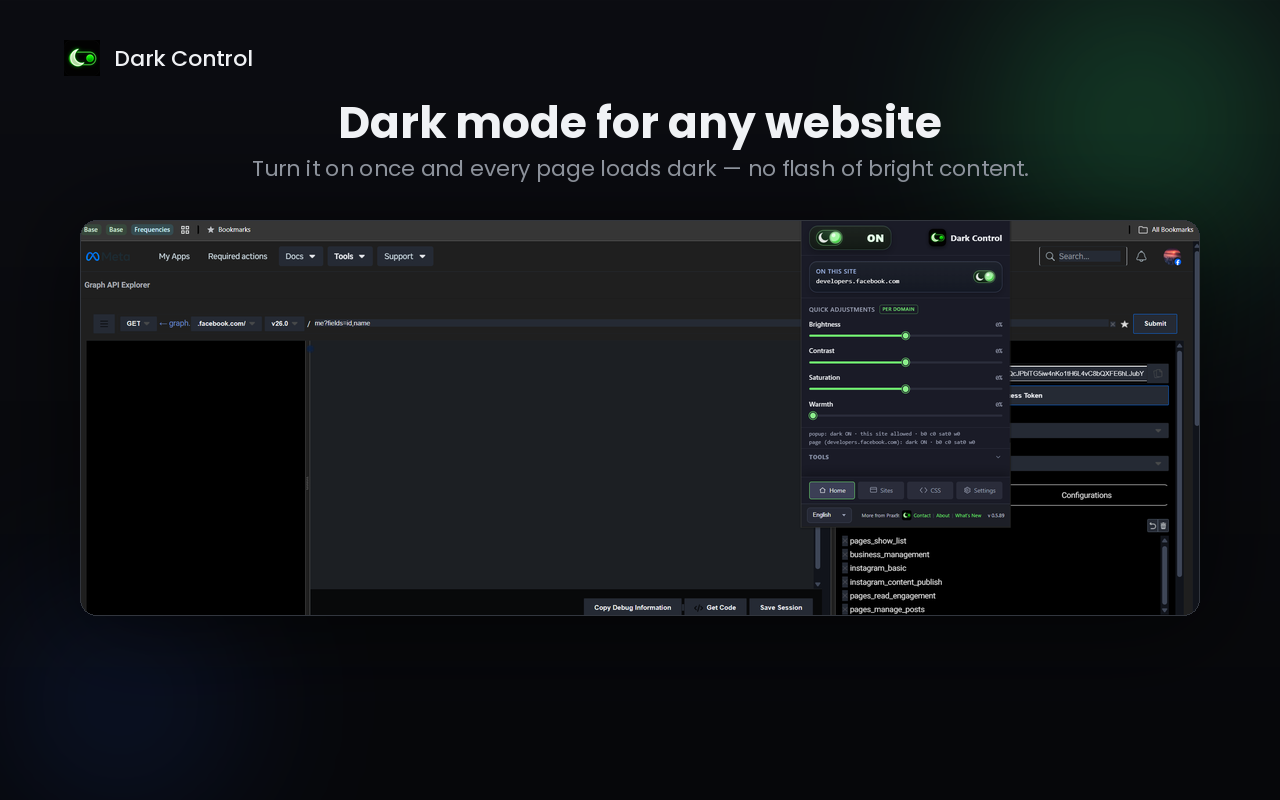Toggle dark mode for developers.facebook.com

click(985, 277)
